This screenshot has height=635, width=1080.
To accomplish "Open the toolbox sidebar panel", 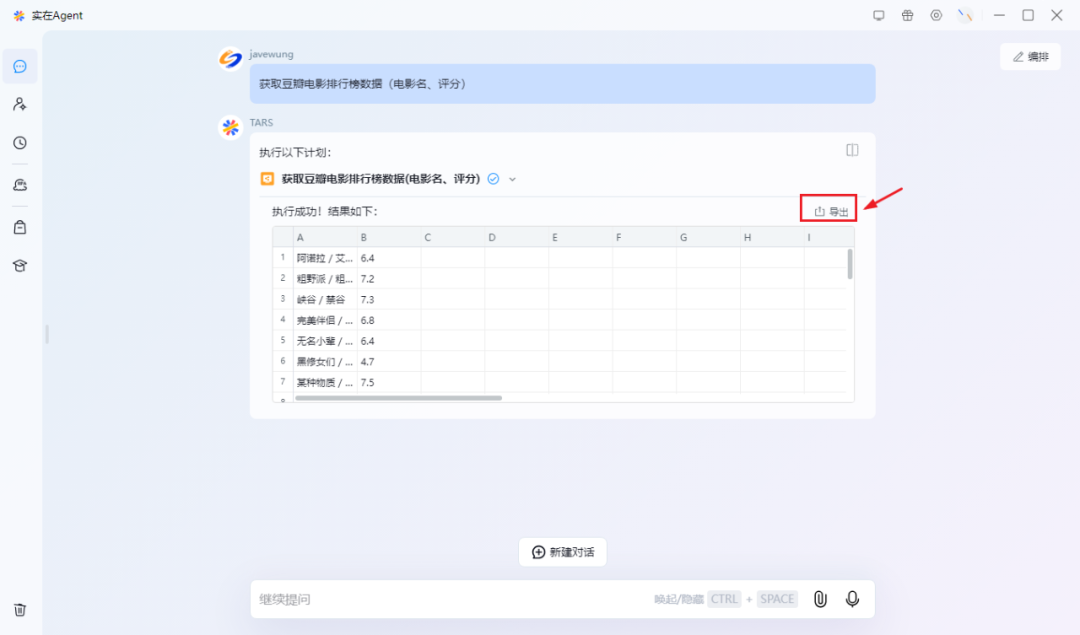I will (x=20, y=226).
